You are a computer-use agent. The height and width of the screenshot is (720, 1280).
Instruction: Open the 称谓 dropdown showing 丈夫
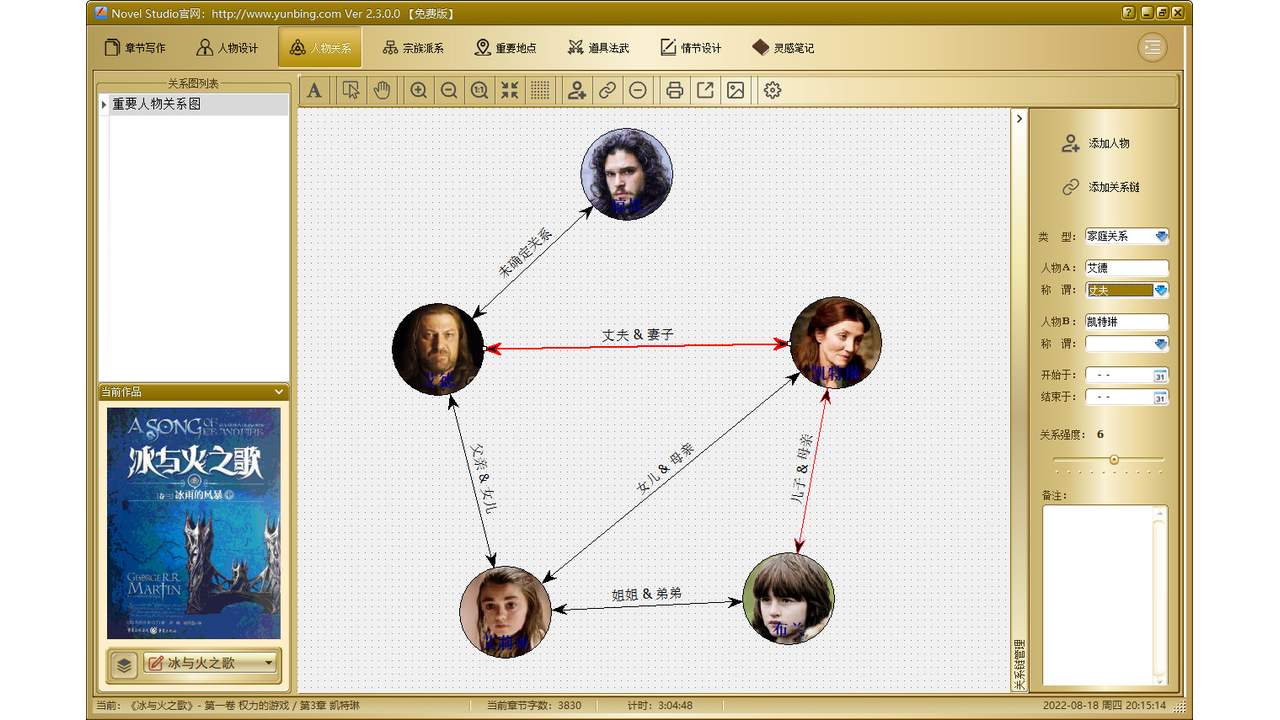pyautogui.click(x=1159, y=289)
